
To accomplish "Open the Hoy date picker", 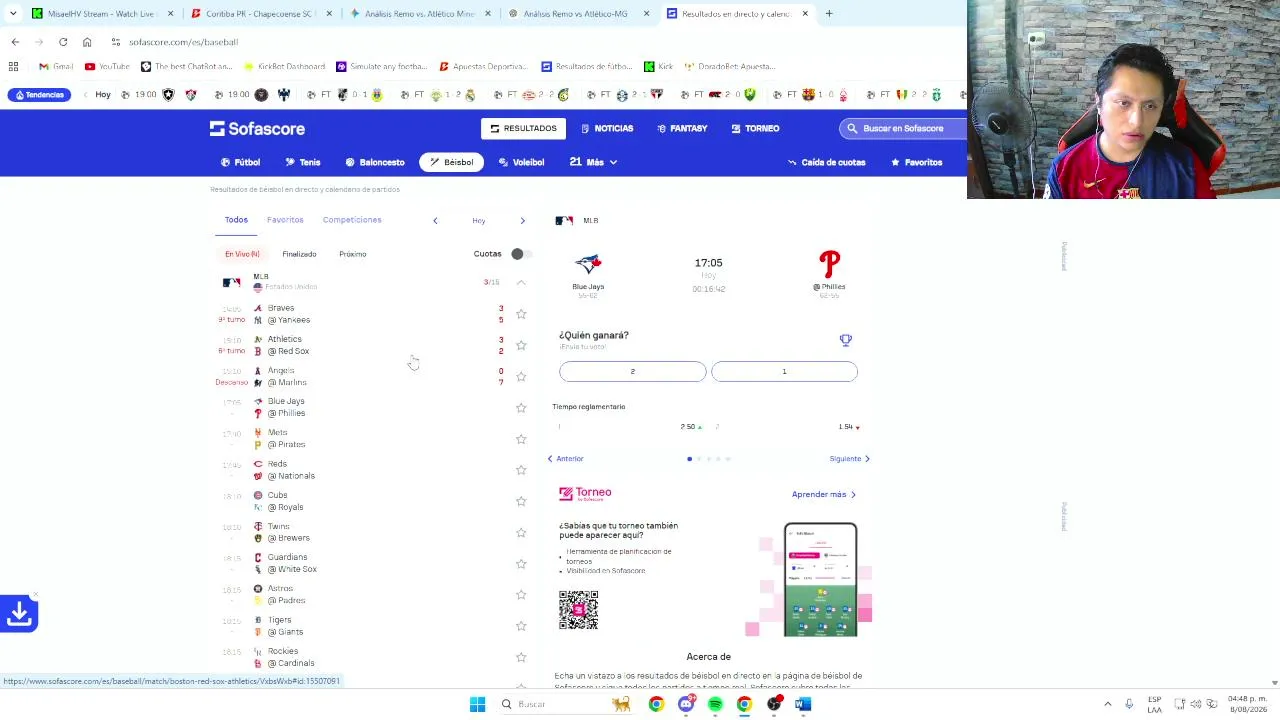I will 479,220.
